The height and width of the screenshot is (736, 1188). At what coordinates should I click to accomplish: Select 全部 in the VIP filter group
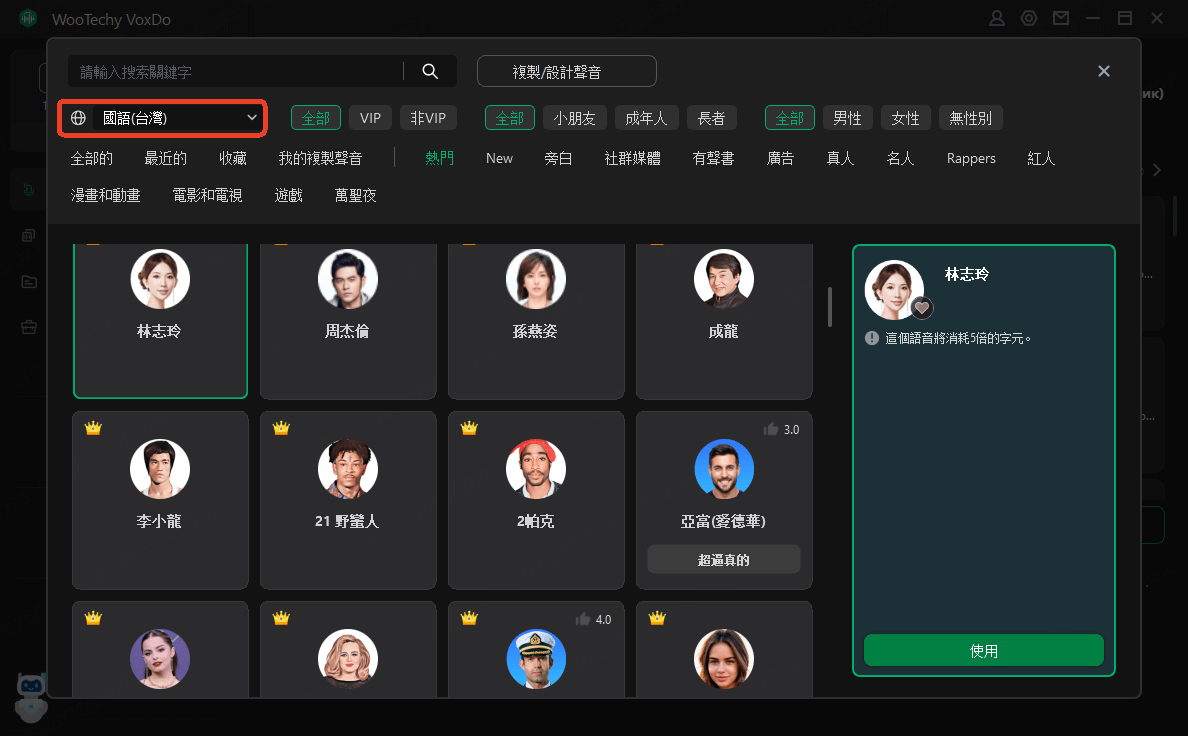(316, 118)
